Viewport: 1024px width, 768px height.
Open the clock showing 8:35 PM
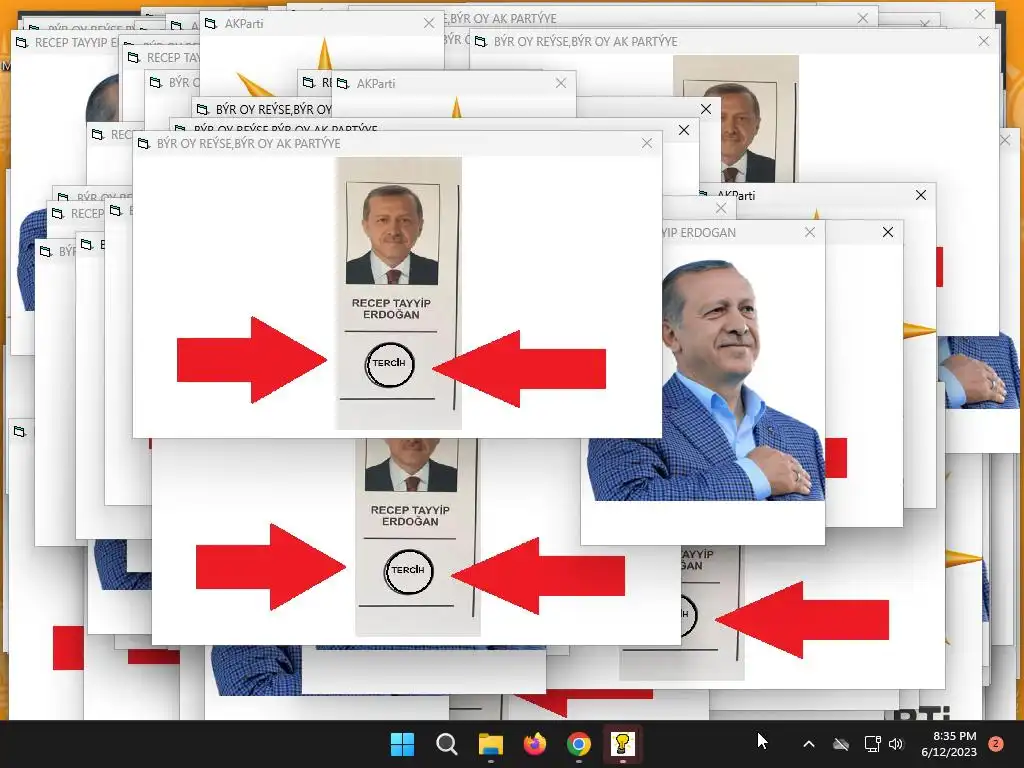954,736
